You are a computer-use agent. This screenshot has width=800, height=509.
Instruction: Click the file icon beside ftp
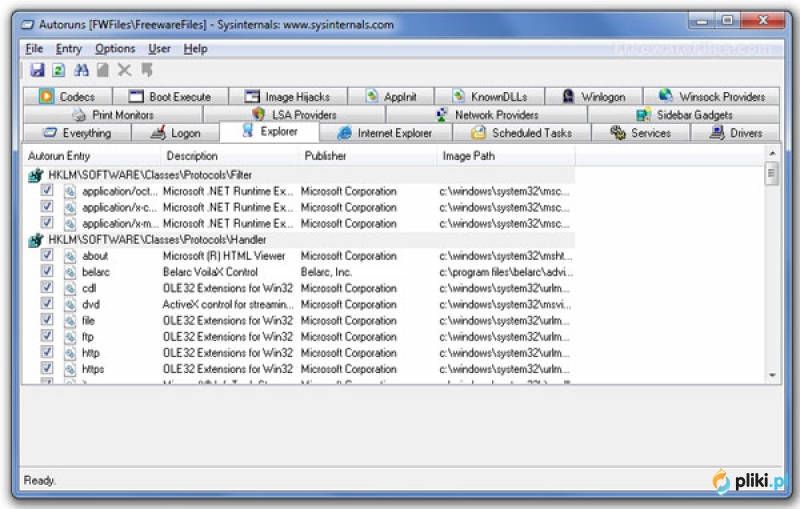pos(70,337)
